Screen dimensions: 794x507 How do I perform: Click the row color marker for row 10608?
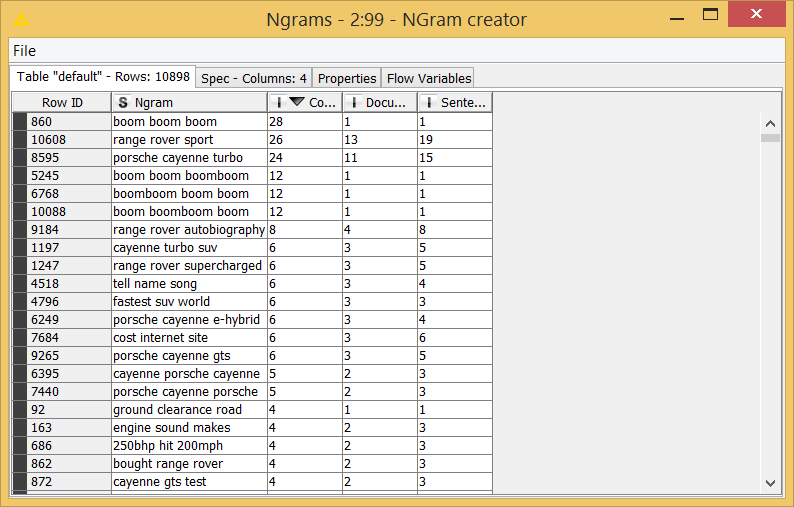tap(20, 140)
